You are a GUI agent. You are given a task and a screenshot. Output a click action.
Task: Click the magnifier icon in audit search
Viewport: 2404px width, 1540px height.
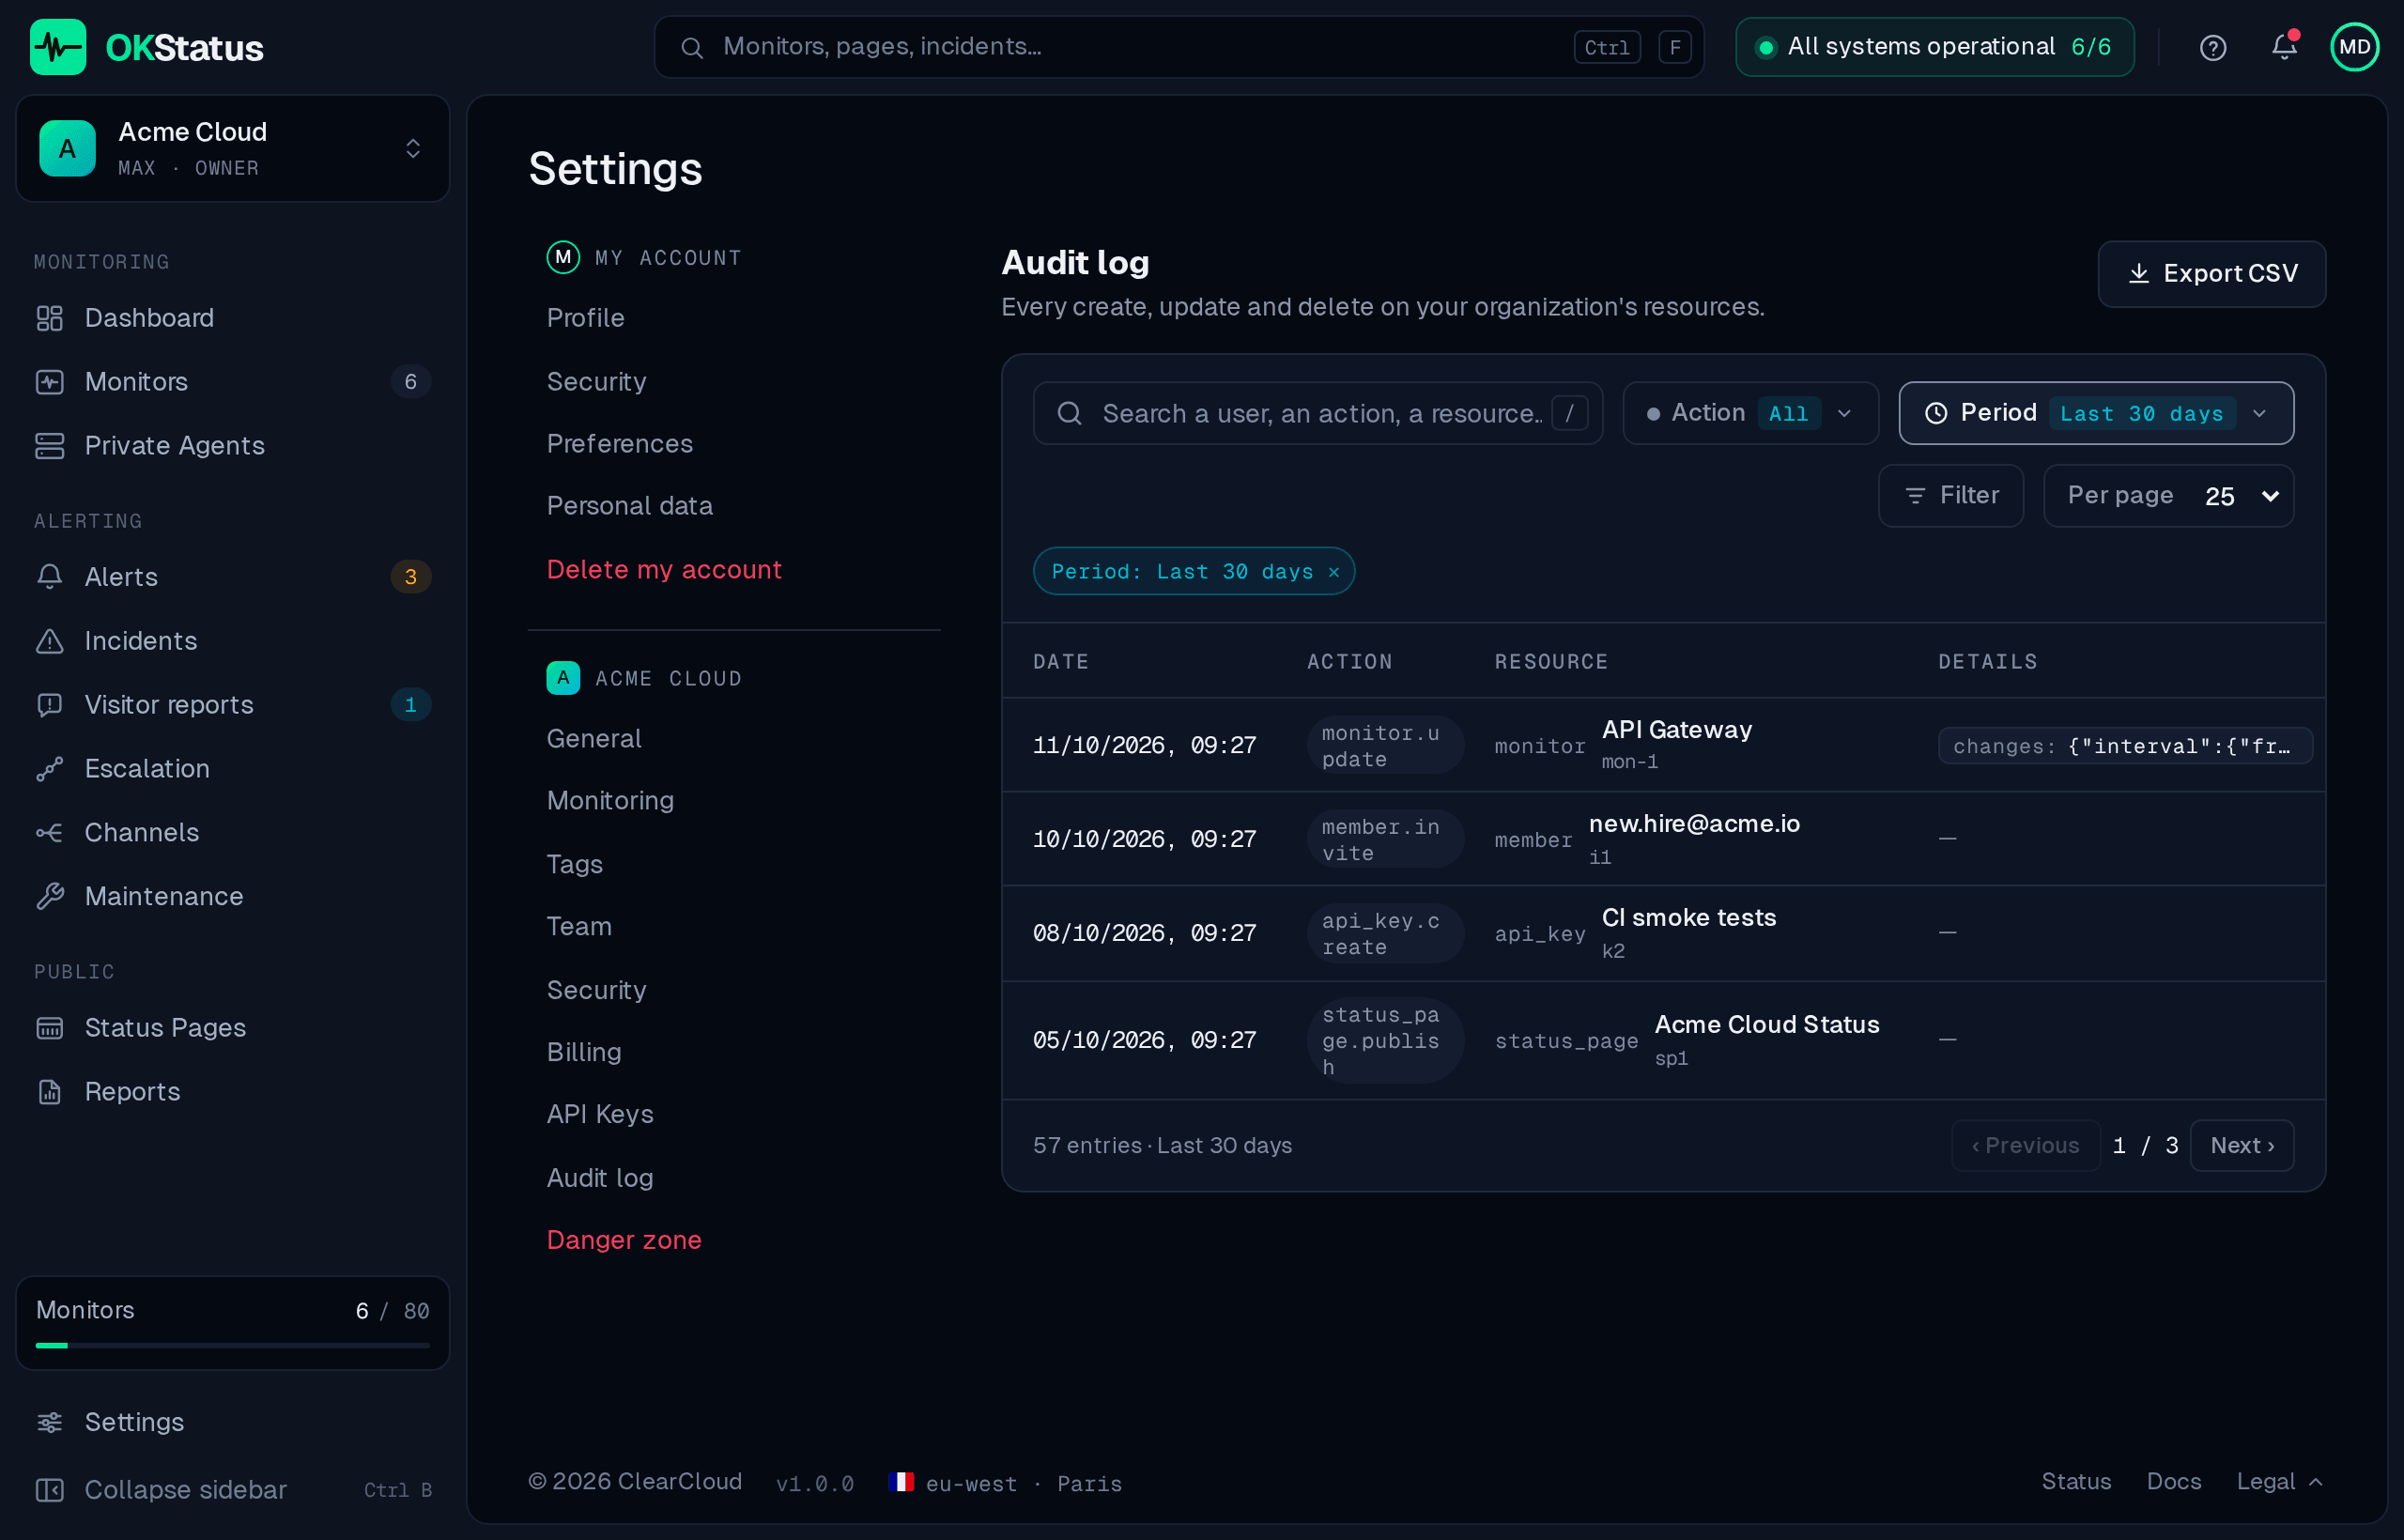click(x=1069, y=413)
